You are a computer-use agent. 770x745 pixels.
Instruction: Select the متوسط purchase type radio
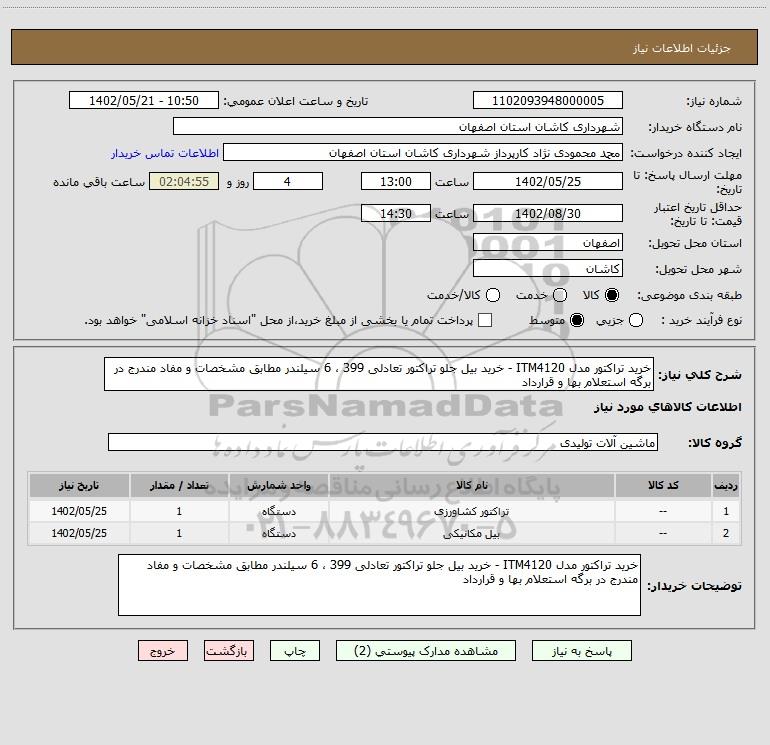pyautogui.click(x=577, y=320)
